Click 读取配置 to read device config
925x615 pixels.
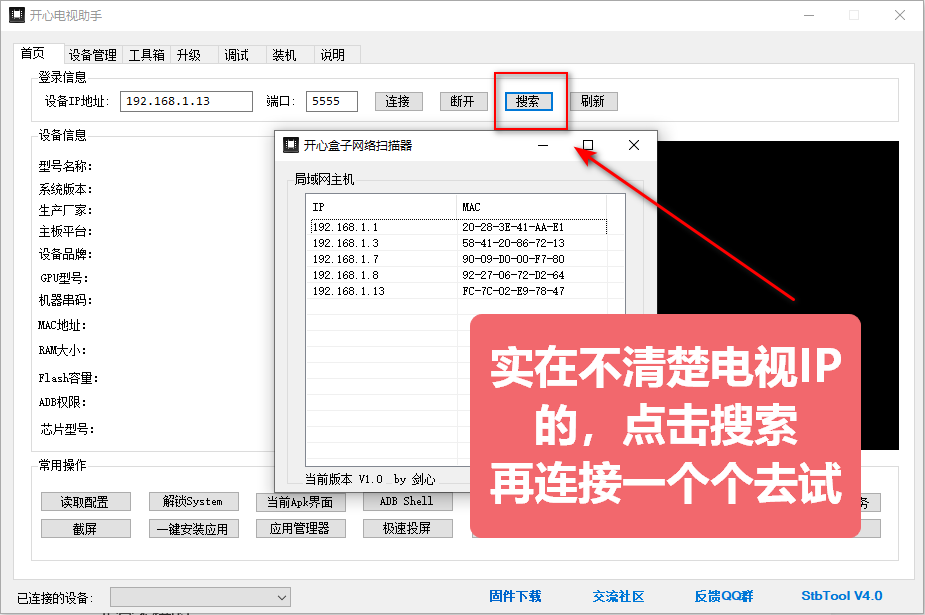point(85,501)
